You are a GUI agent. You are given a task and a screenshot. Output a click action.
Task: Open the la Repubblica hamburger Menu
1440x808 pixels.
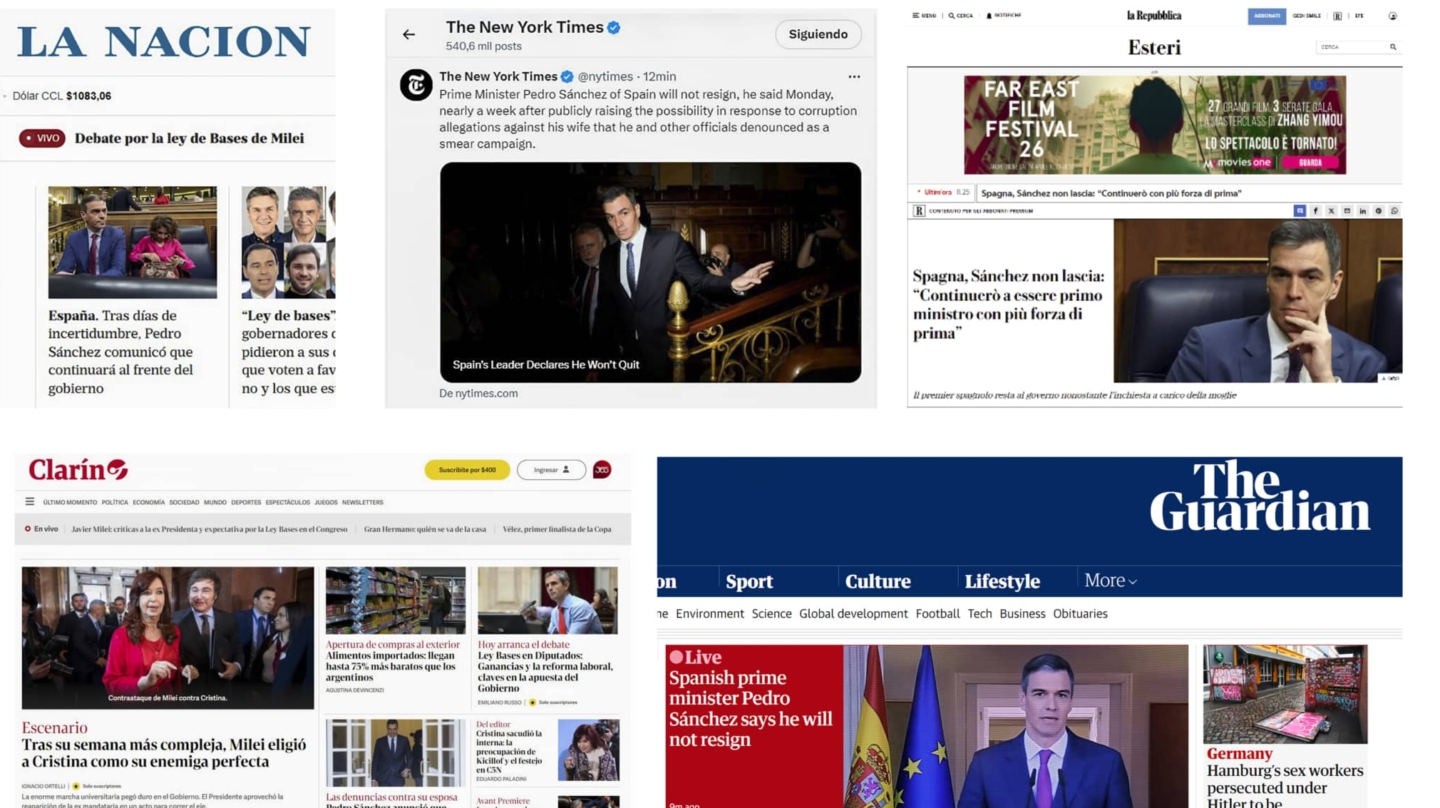click(x=924, y=16)
